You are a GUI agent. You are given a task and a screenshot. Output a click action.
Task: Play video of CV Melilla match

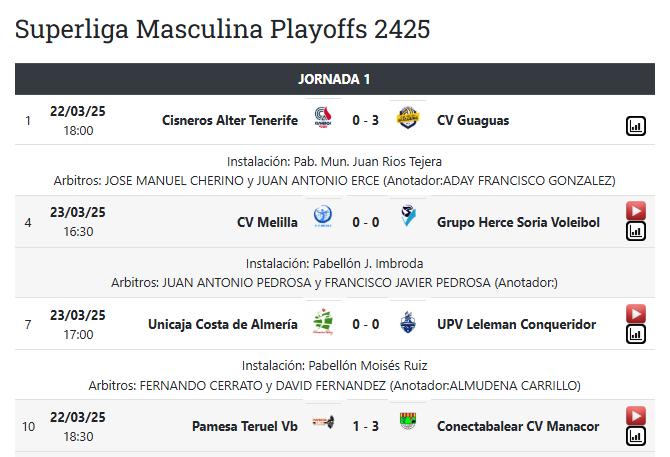pyautogui.click(x=636, y=211)
